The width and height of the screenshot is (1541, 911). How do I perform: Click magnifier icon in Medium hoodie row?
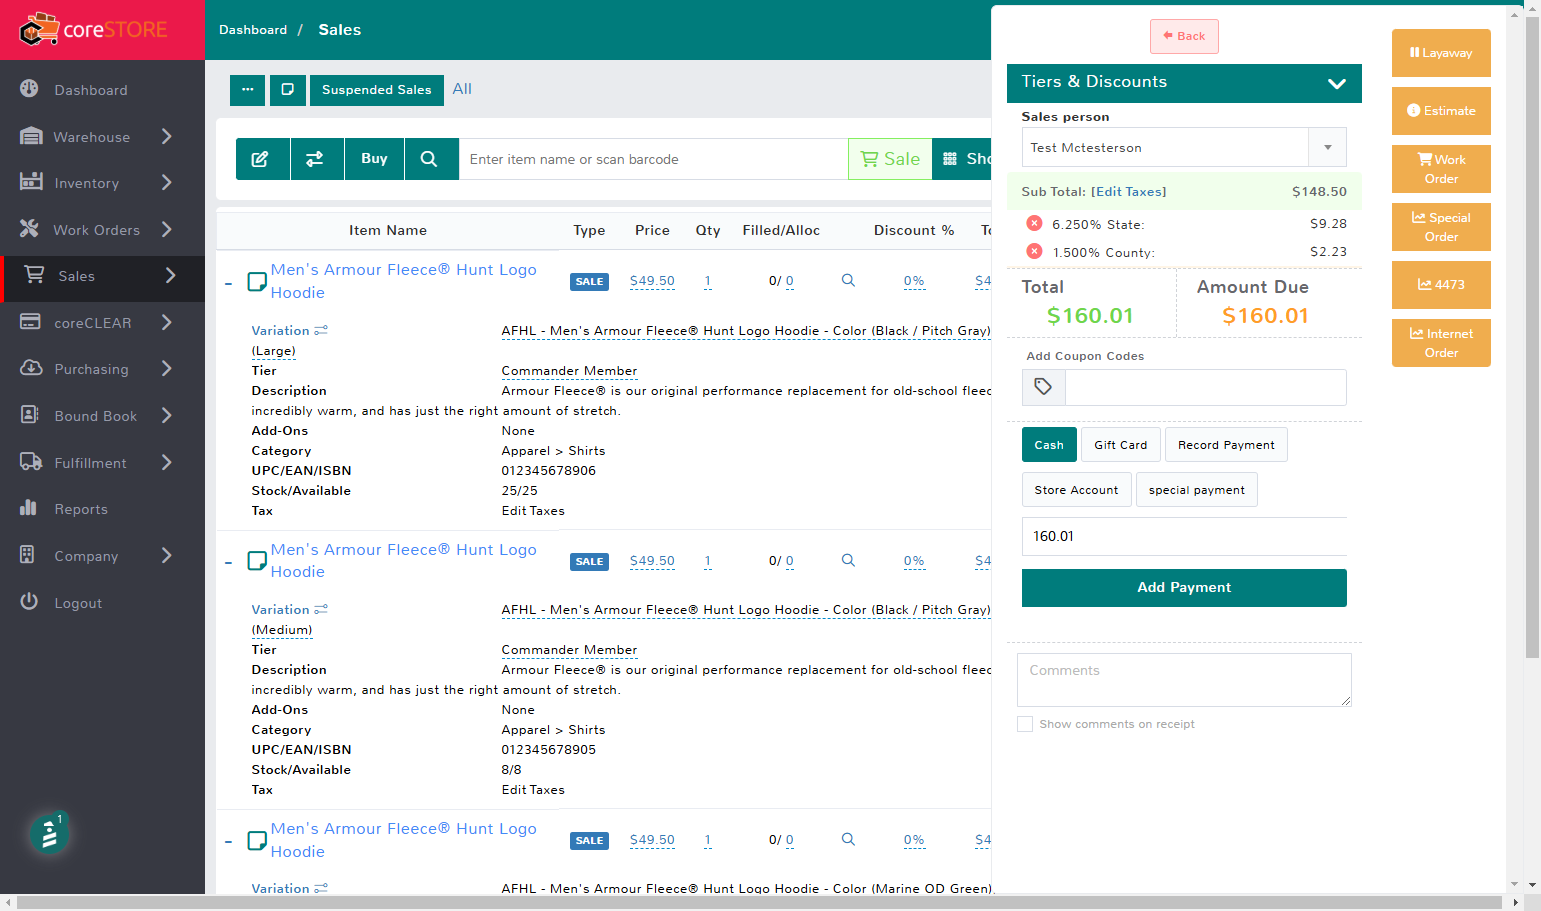[848, 561]
